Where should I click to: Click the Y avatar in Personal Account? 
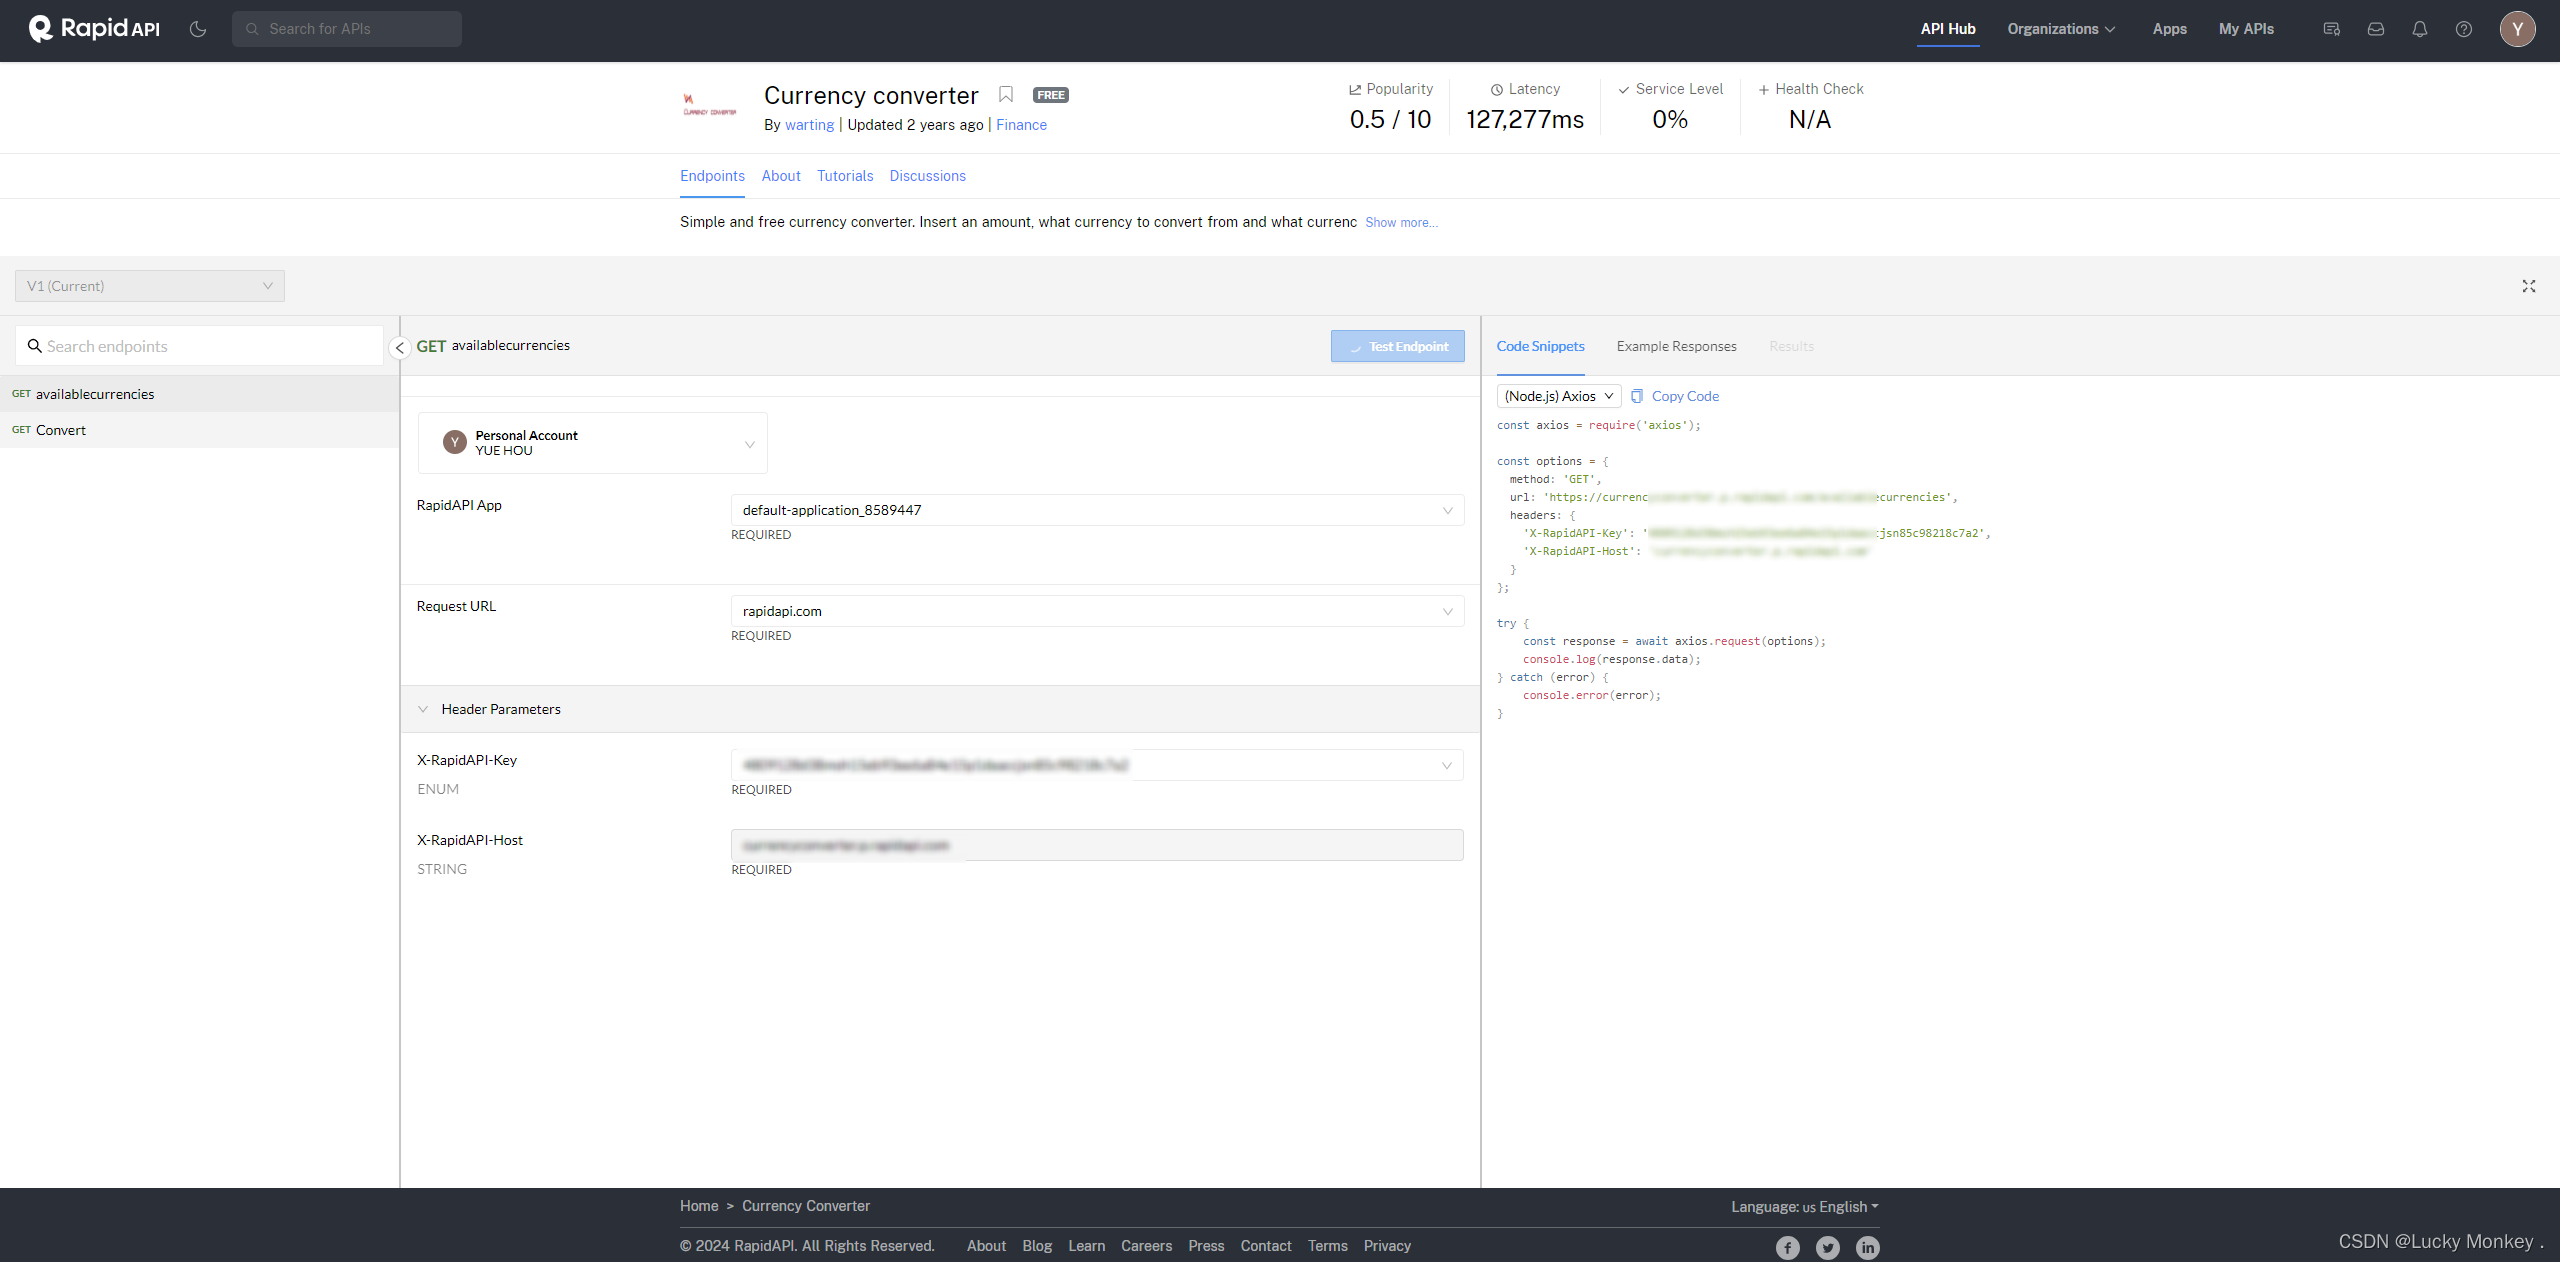click(x=455, y=442)
